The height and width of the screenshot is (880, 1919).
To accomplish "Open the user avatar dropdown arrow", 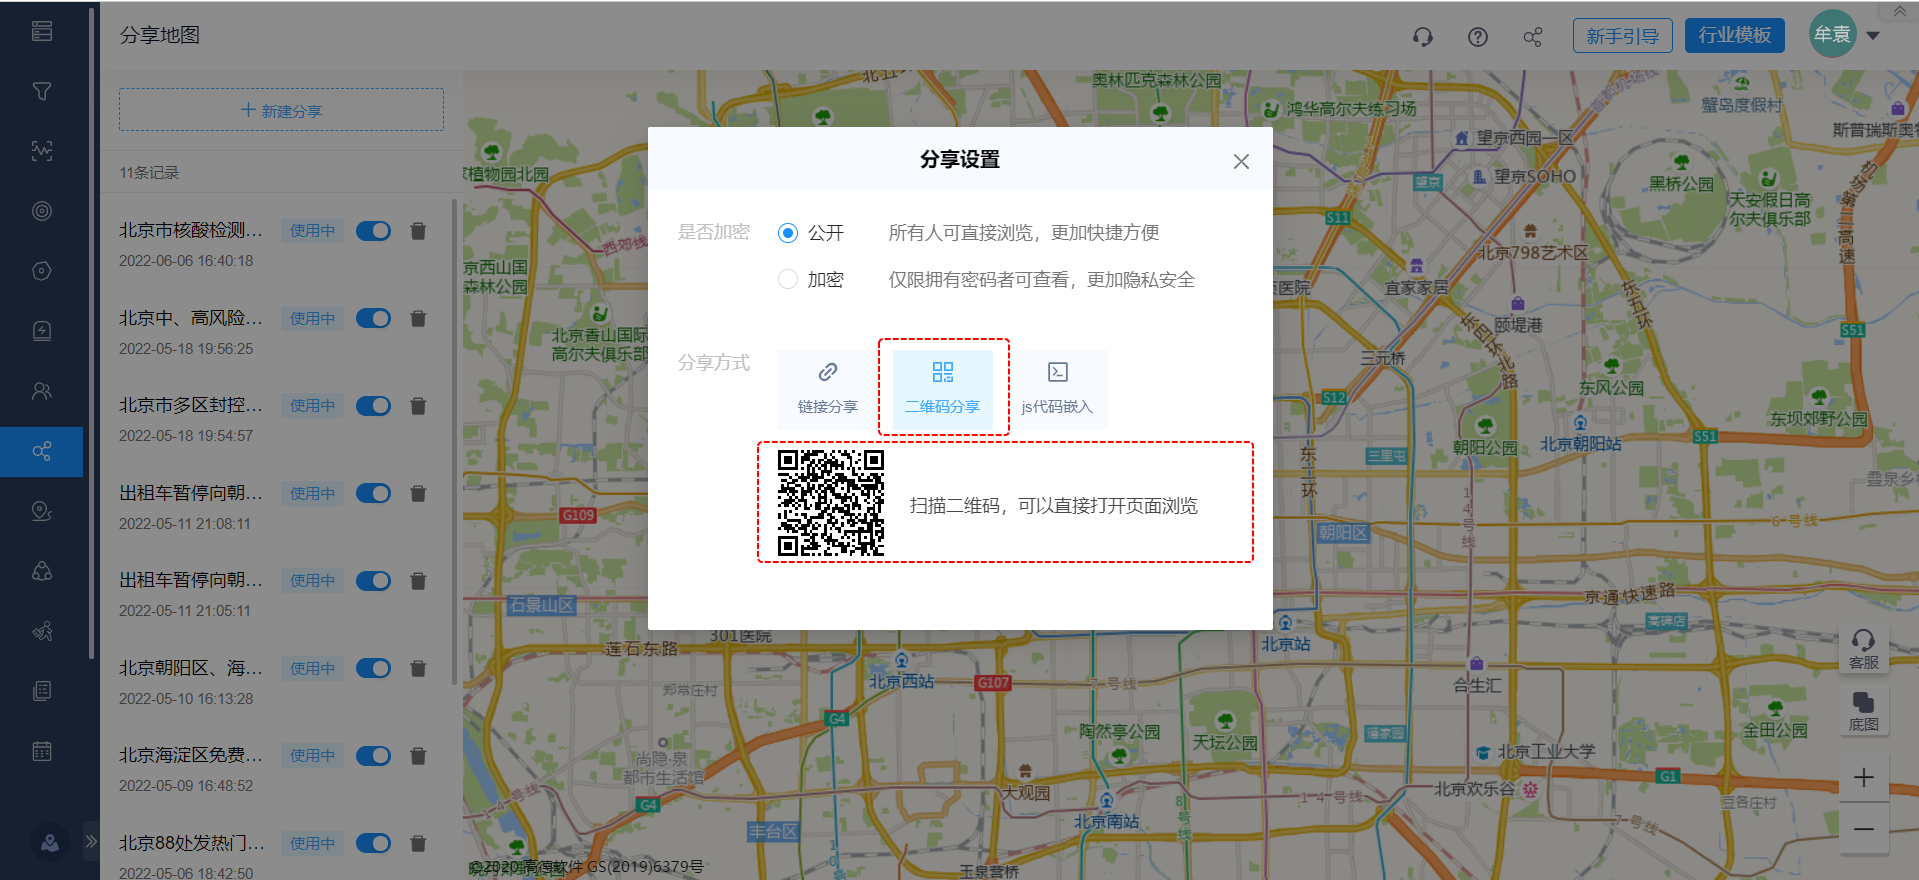I will (x=1873, y=36).
